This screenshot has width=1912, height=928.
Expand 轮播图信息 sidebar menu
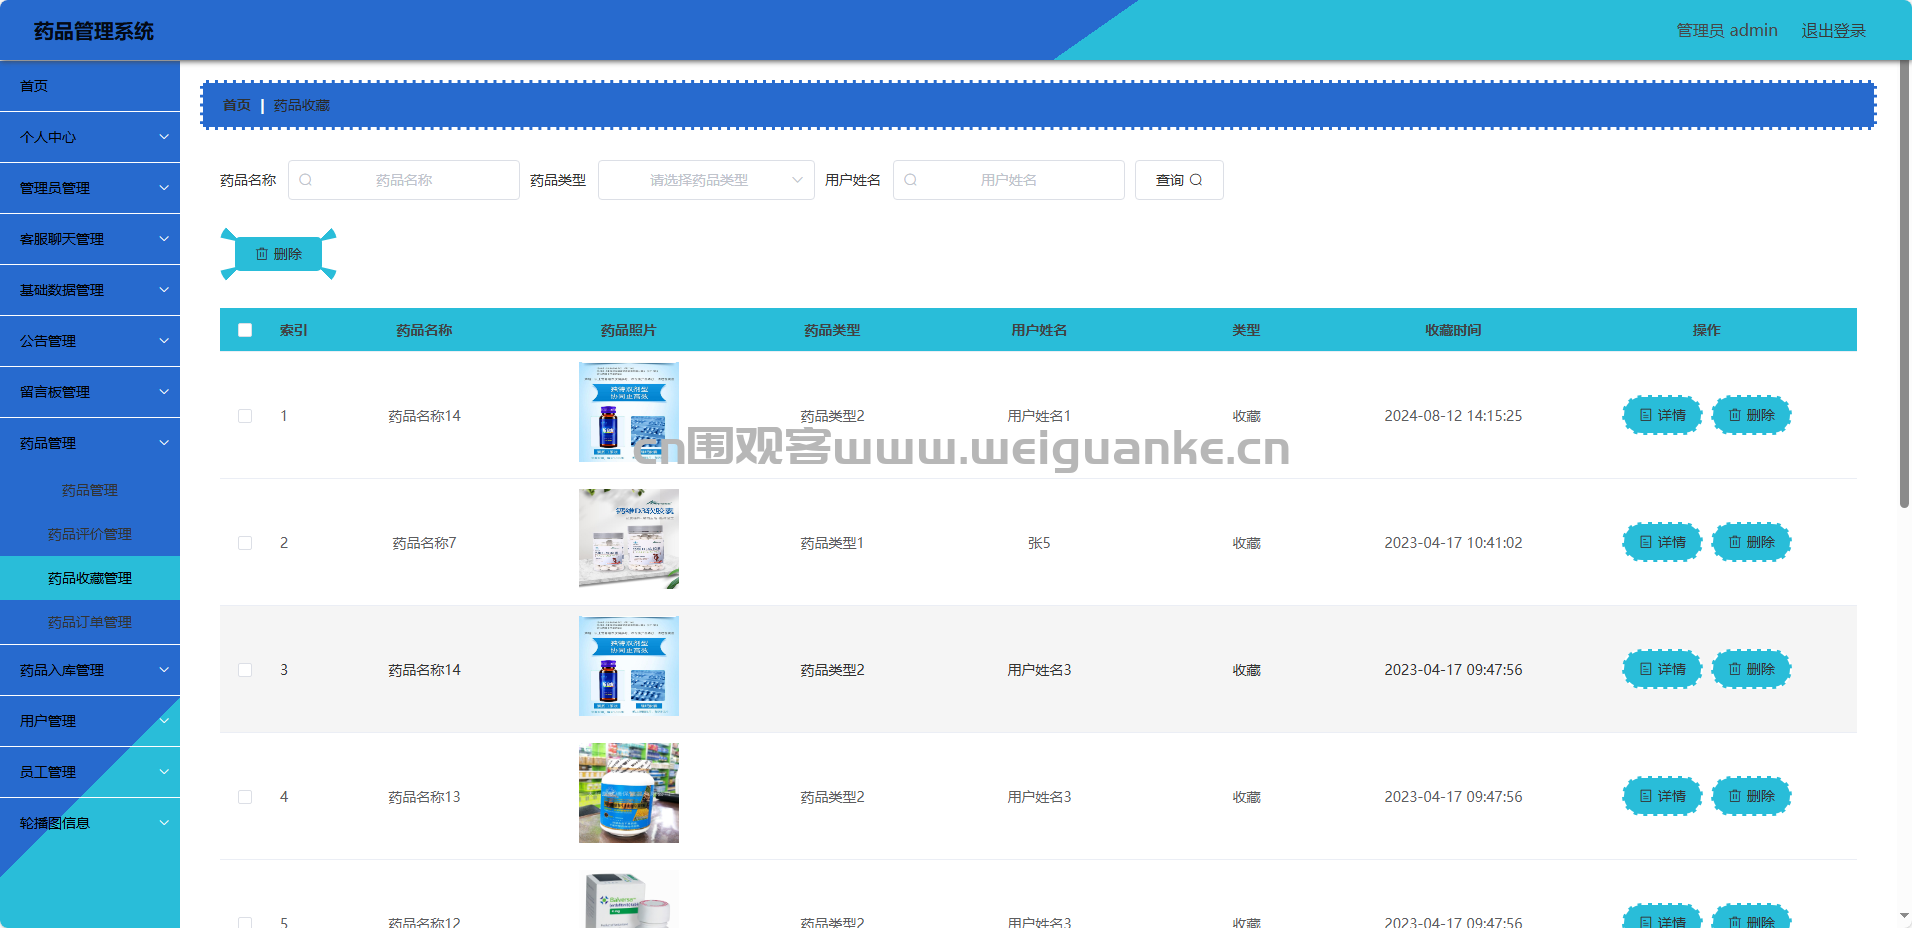tap(90, 823)
